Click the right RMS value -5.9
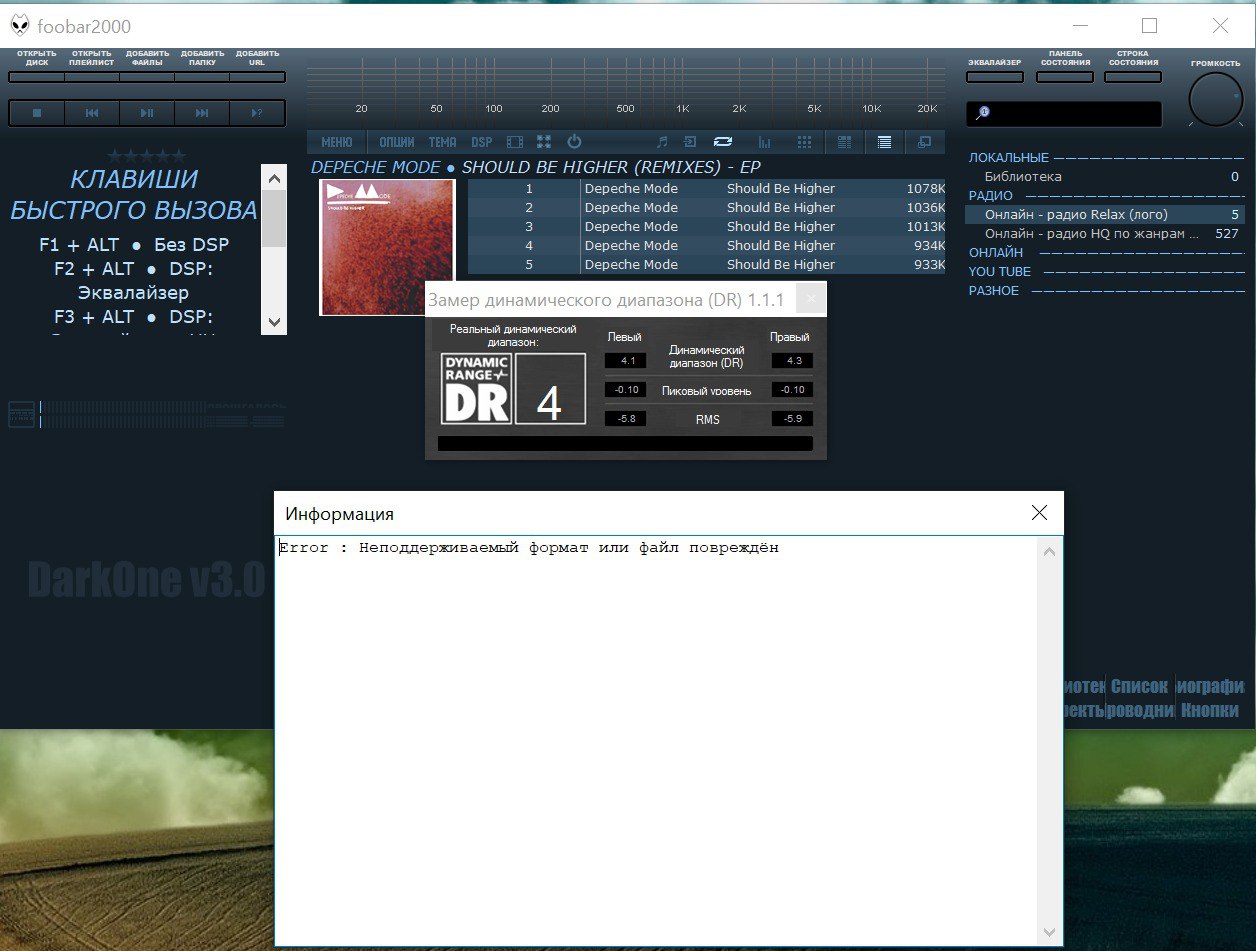Image resolution: width=1256 pixels, height=951 pixels. [792, 419]
